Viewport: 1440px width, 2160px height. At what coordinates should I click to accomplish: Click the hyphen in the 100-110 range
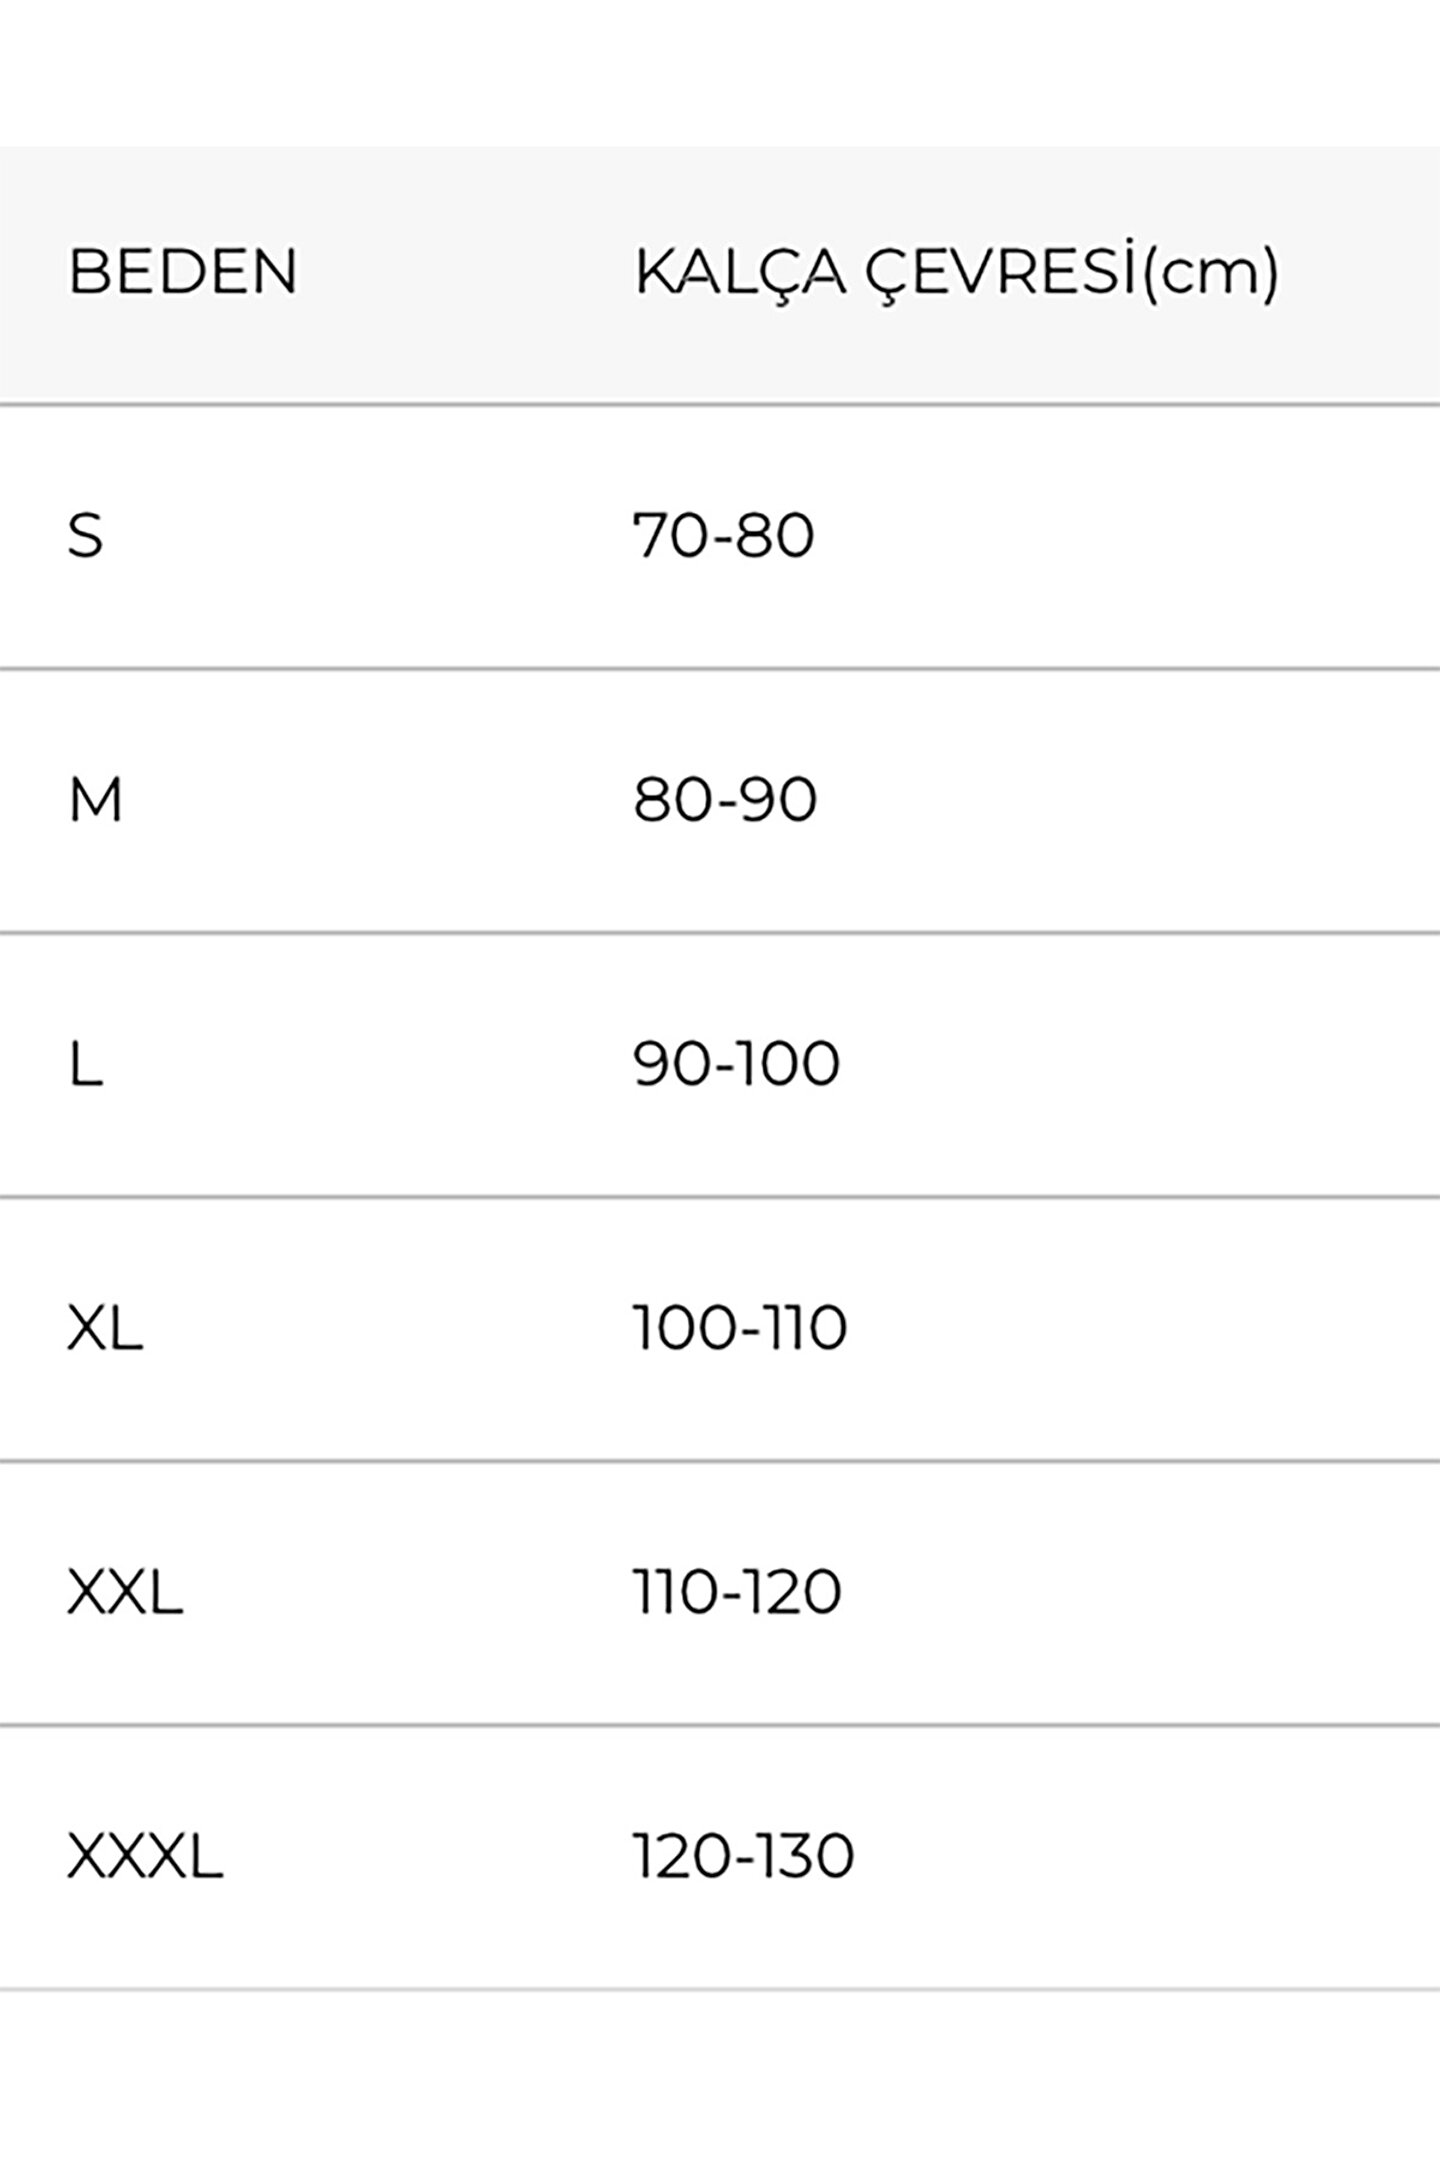752,1331
